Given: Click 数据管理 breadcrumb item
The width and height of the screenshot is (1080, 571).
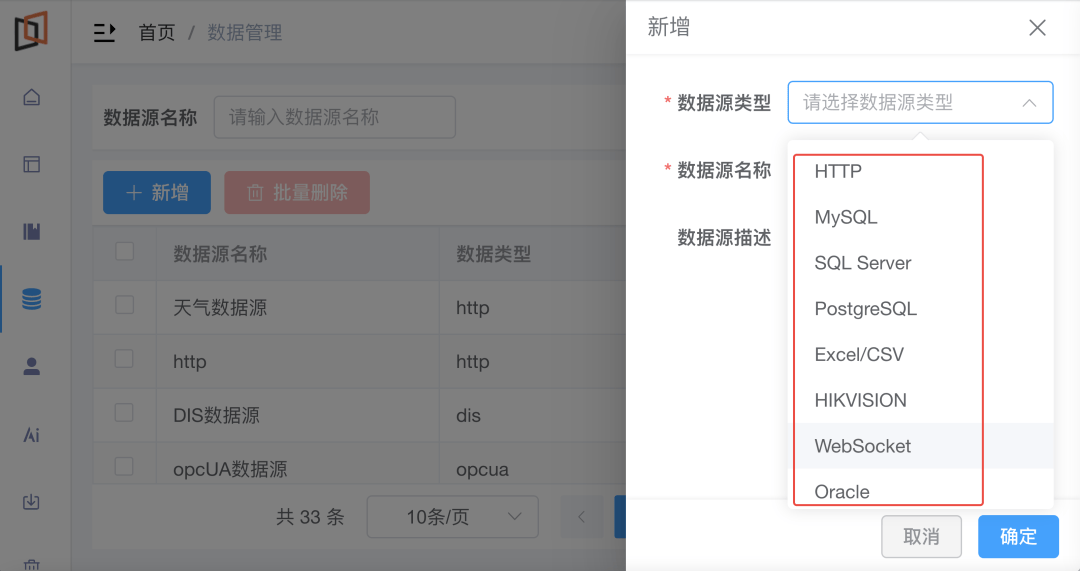Looking at the screenshot, I should 245,32.
